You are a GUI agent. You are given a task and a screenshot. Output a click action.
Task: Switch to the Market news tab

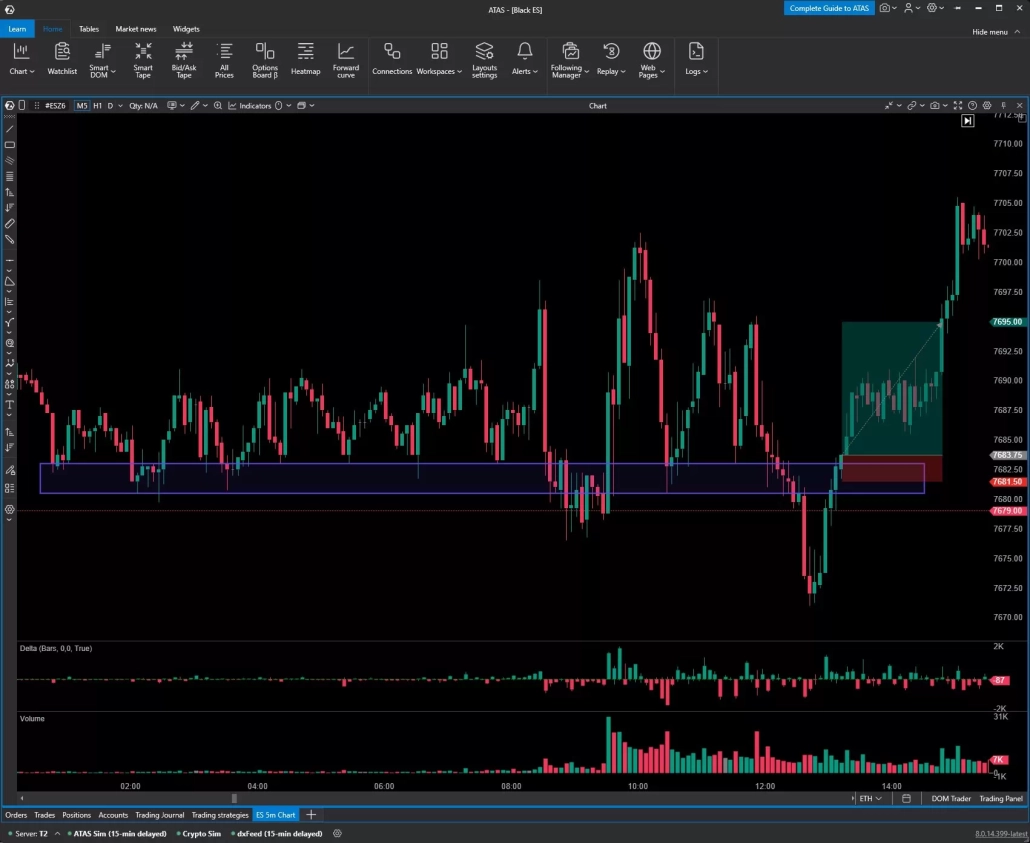pos(136,29)
